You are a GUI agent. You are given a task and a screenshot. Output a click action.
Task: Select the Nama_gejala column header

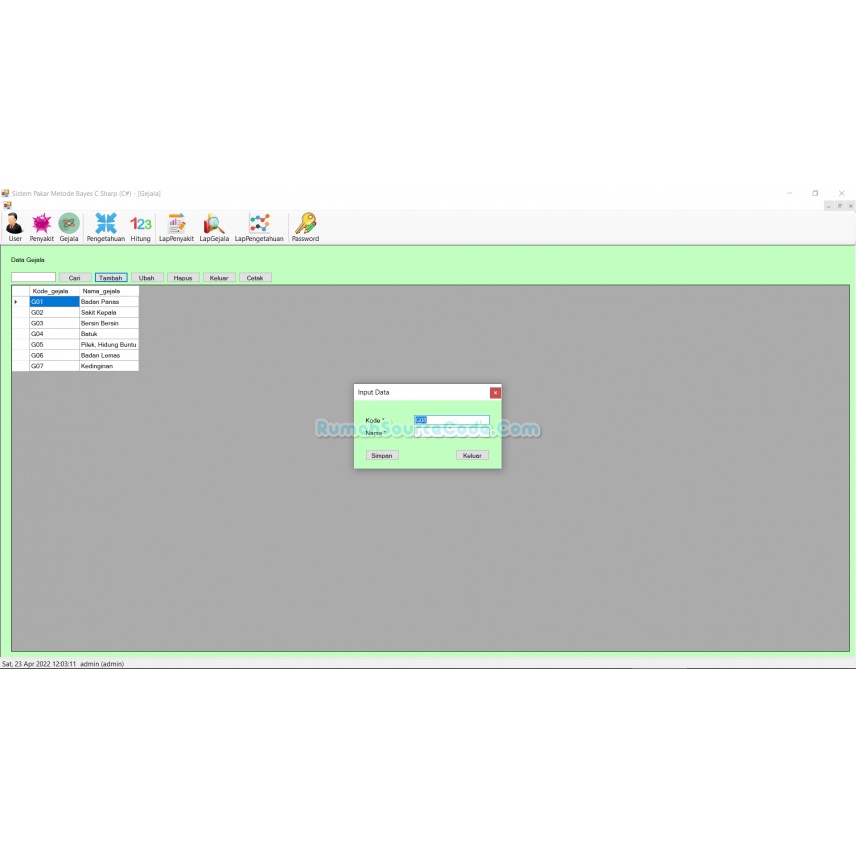pos(109,291)
